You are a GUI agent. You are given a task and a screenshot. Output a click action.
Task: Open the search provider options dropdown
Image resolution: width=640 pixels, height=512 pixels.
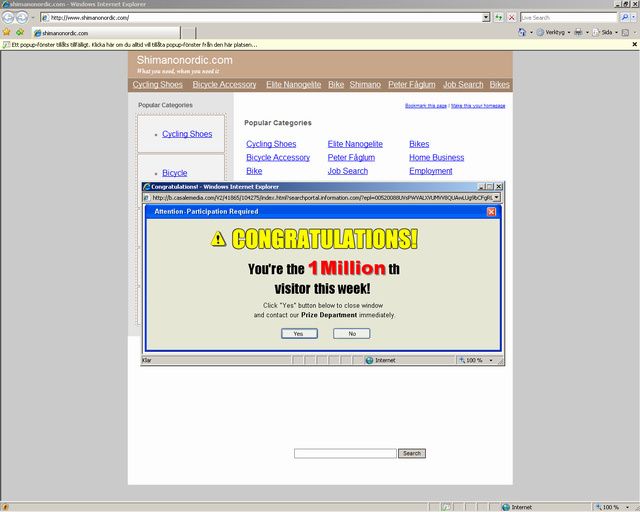(x=634, y=18)
